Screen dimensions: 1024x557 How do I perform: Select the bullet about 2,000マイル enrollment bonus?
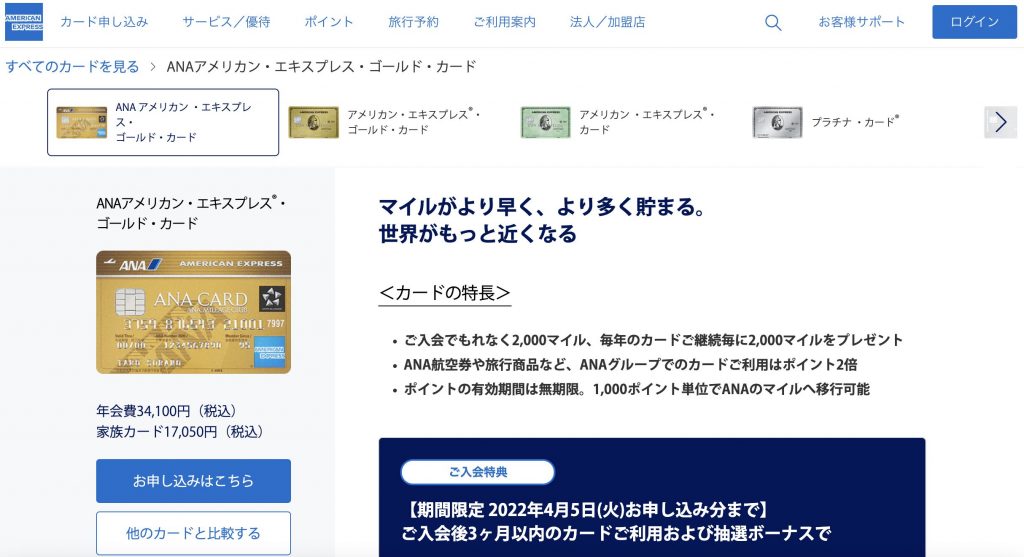click(x=653, y=340)
